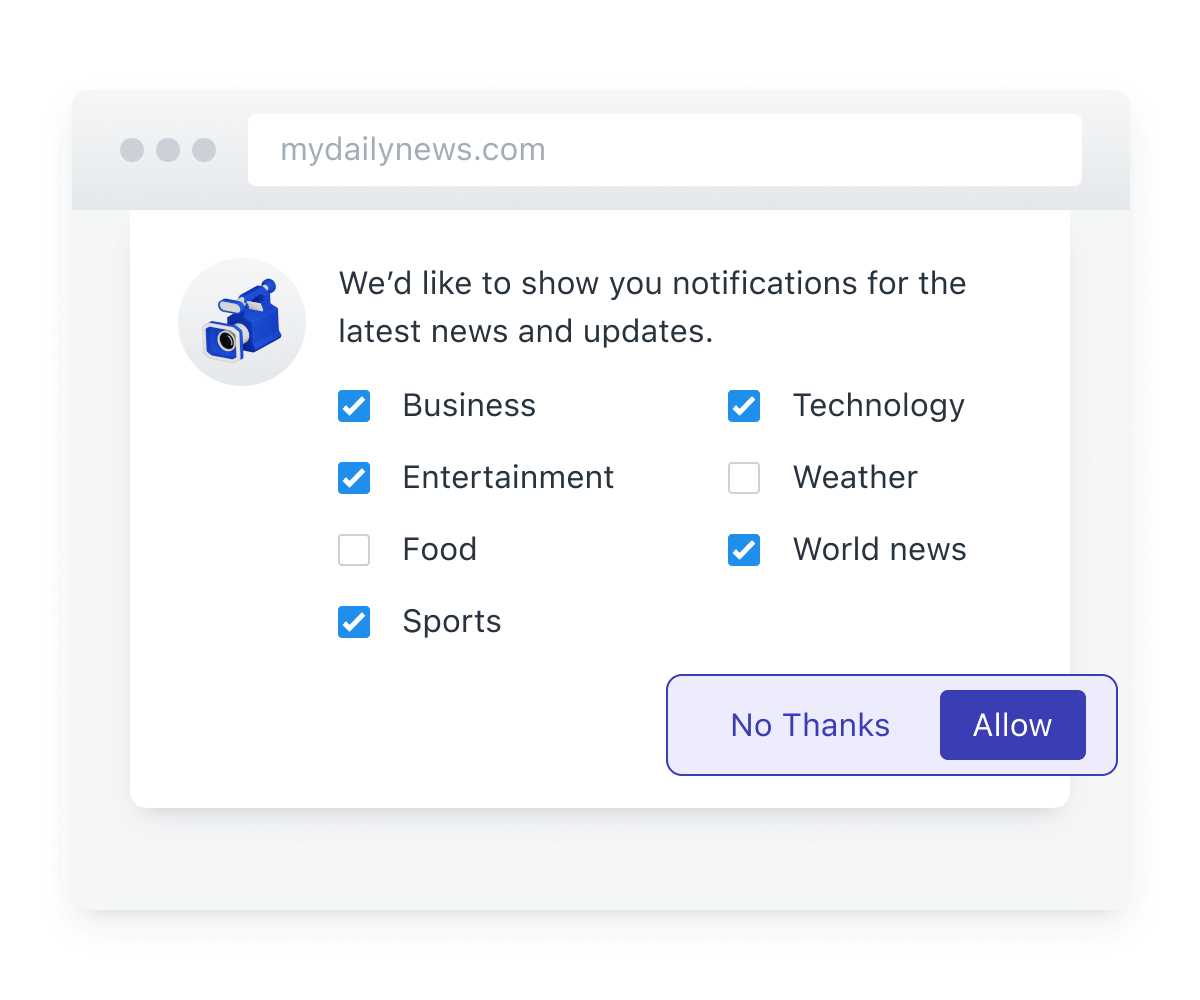Screen dimensions: 1200x1000
Task: Dismiss with No Thanks
Action: (x=810, y=725)
